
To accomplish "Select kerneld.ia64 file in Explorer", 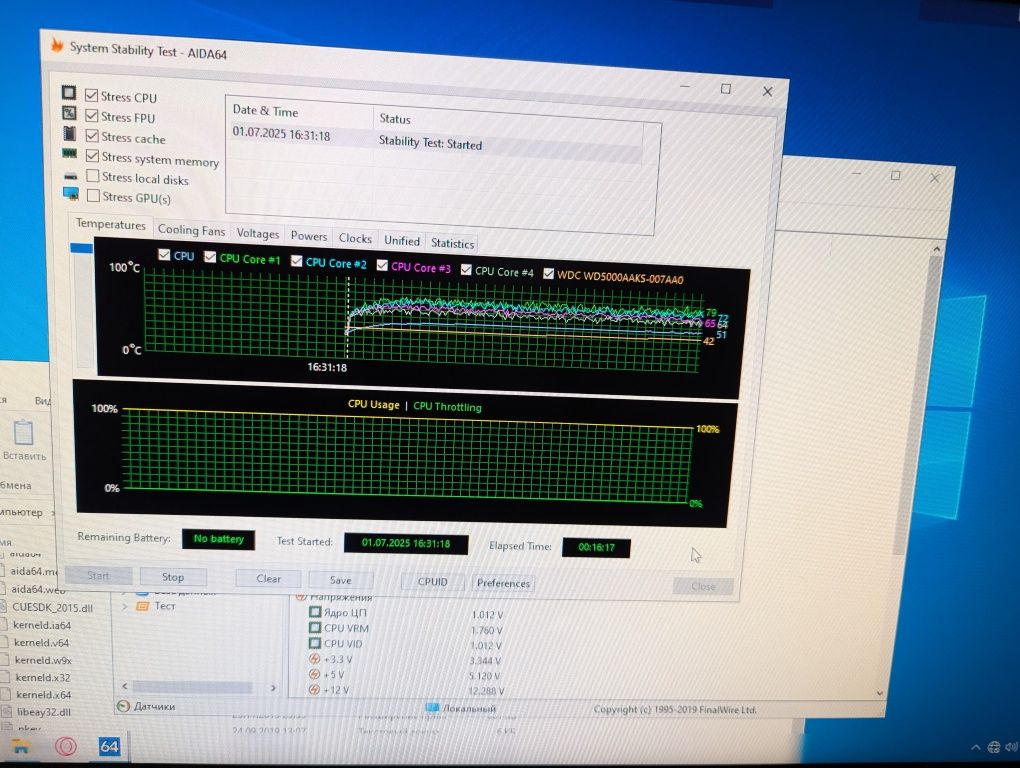I will 42,625.
